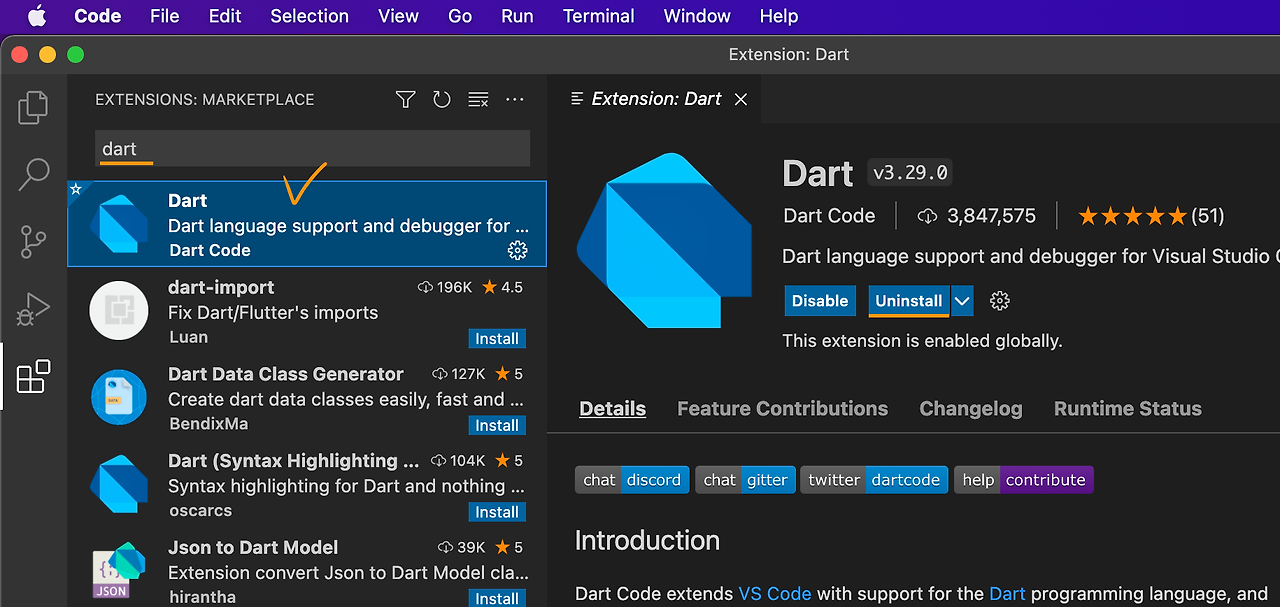
Task: Open Views and More Actions ellipsis
Action: click(515, 99)
